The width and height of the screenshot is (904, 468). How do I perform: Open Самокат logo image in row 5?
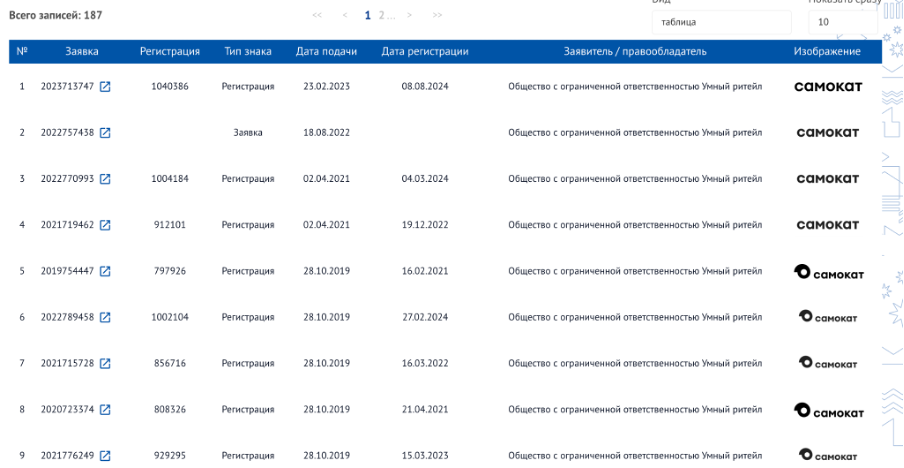pos(827,272)
